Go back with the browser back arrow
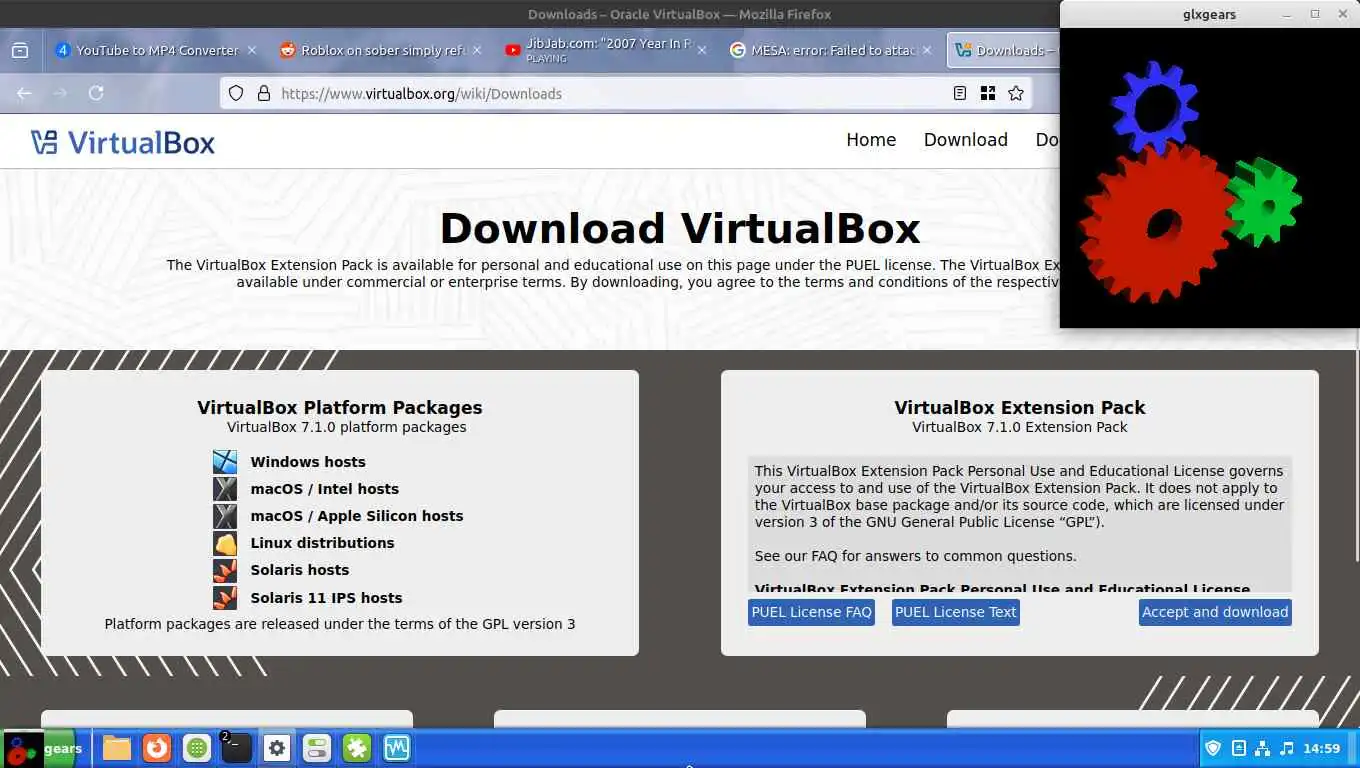The image size is (1360, 768). [24, 93]
